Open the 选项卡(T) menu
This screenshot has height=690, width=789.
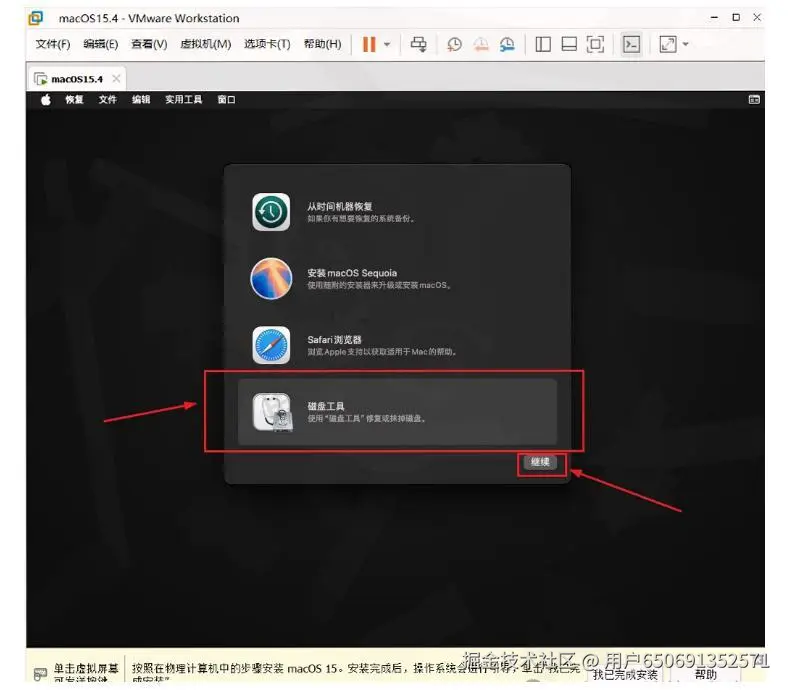pyautogui.click(x=267, y=44)
